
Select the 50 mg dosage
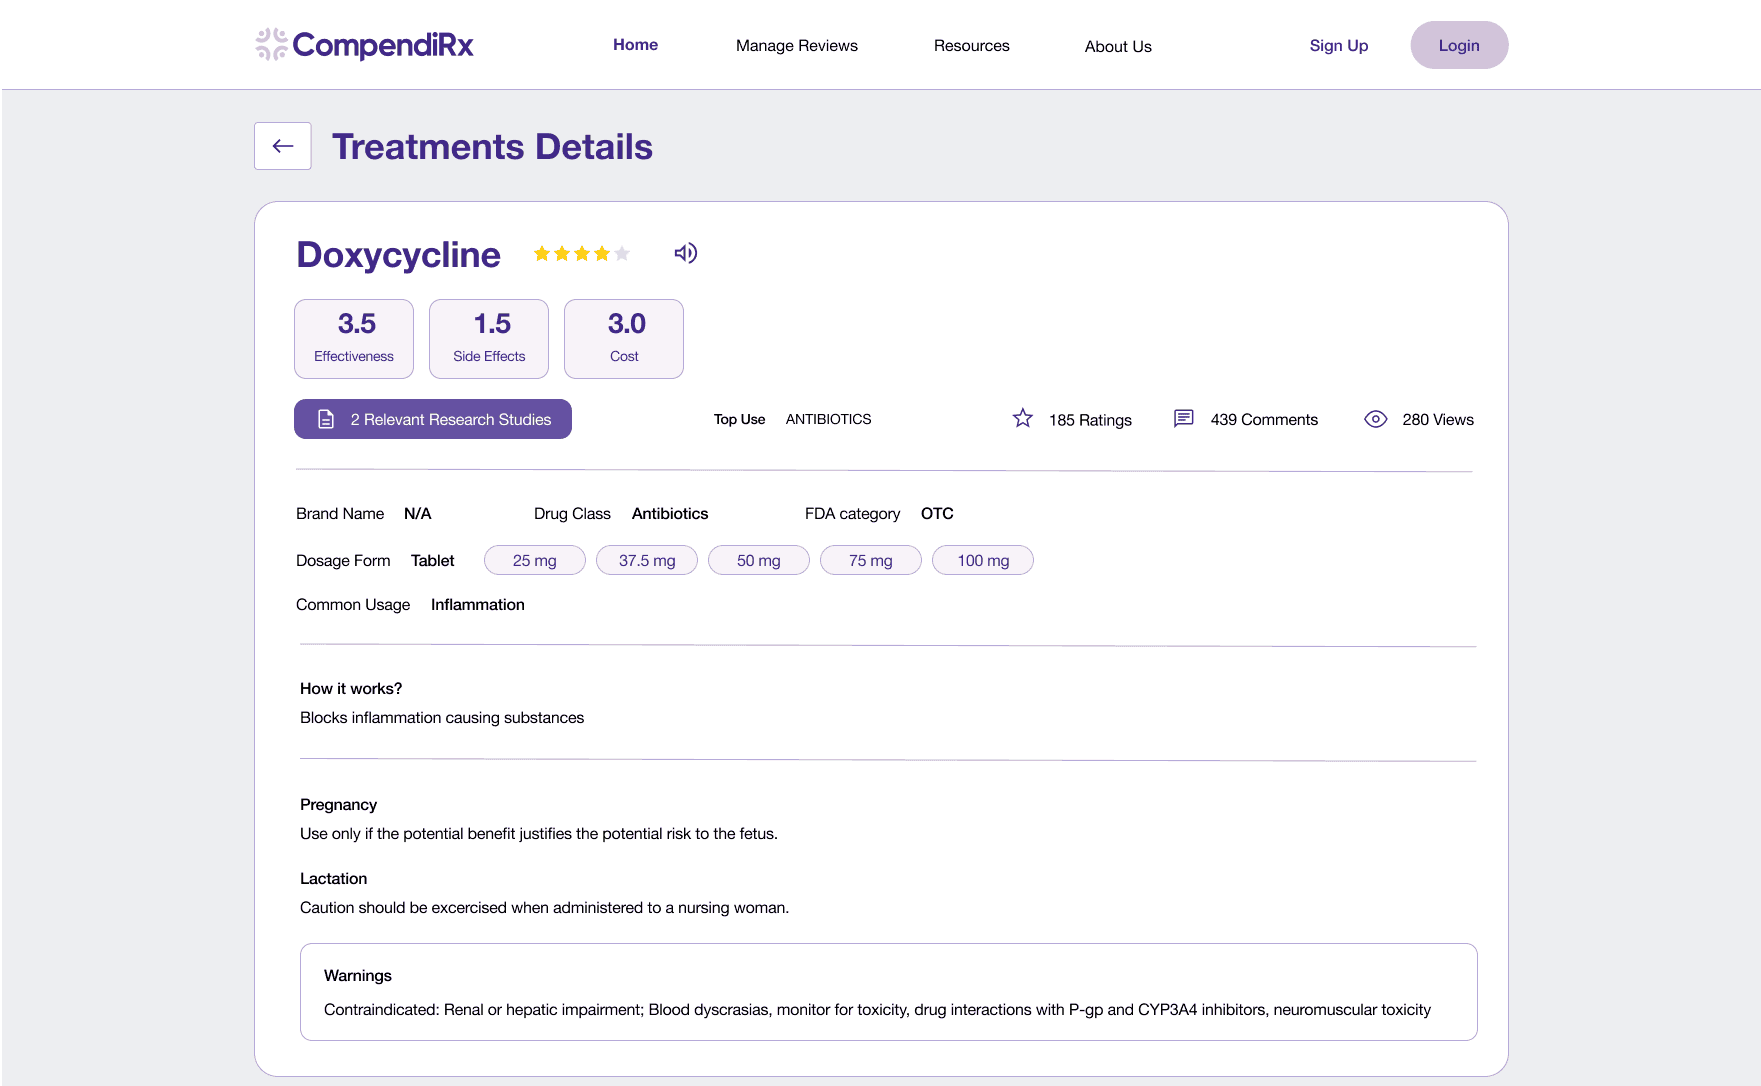tap(758, 560)
